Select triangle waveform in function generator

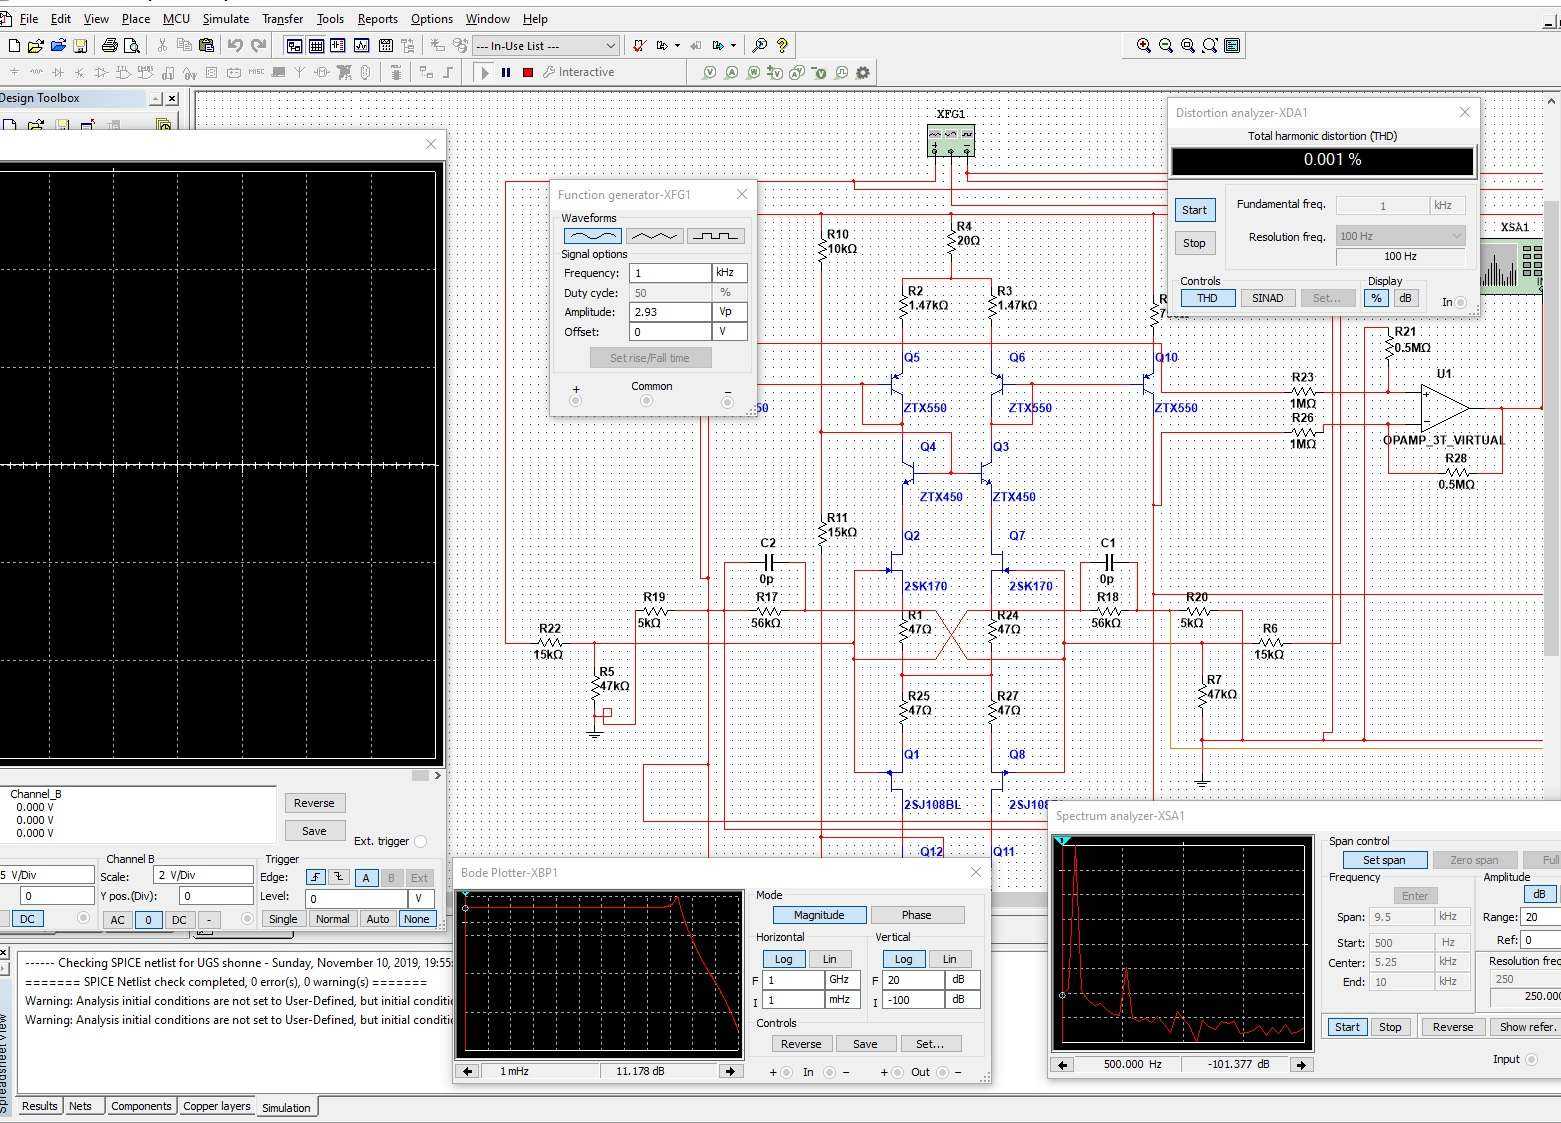coord(654,236)
